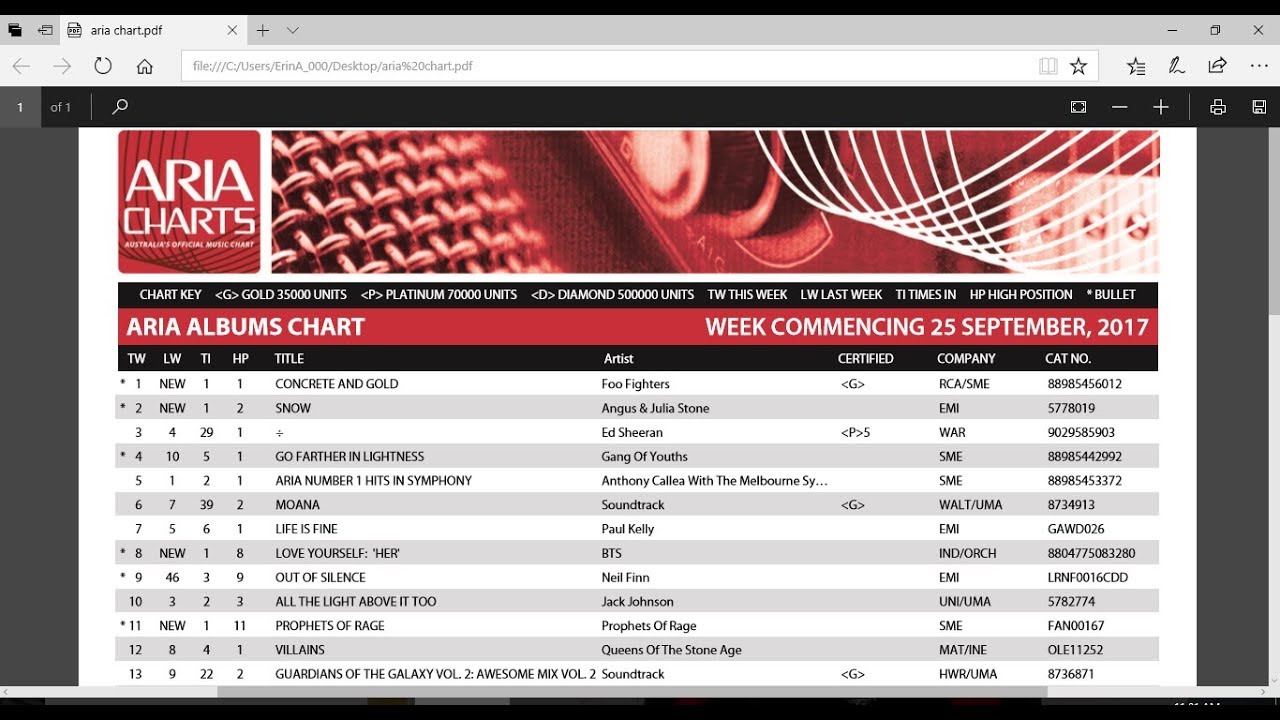Image resolution: width=1280 pixels, height=720 pixels.
Task: Select title GO FARTHER IN LIGHTNESS
Action: point(350,456)
